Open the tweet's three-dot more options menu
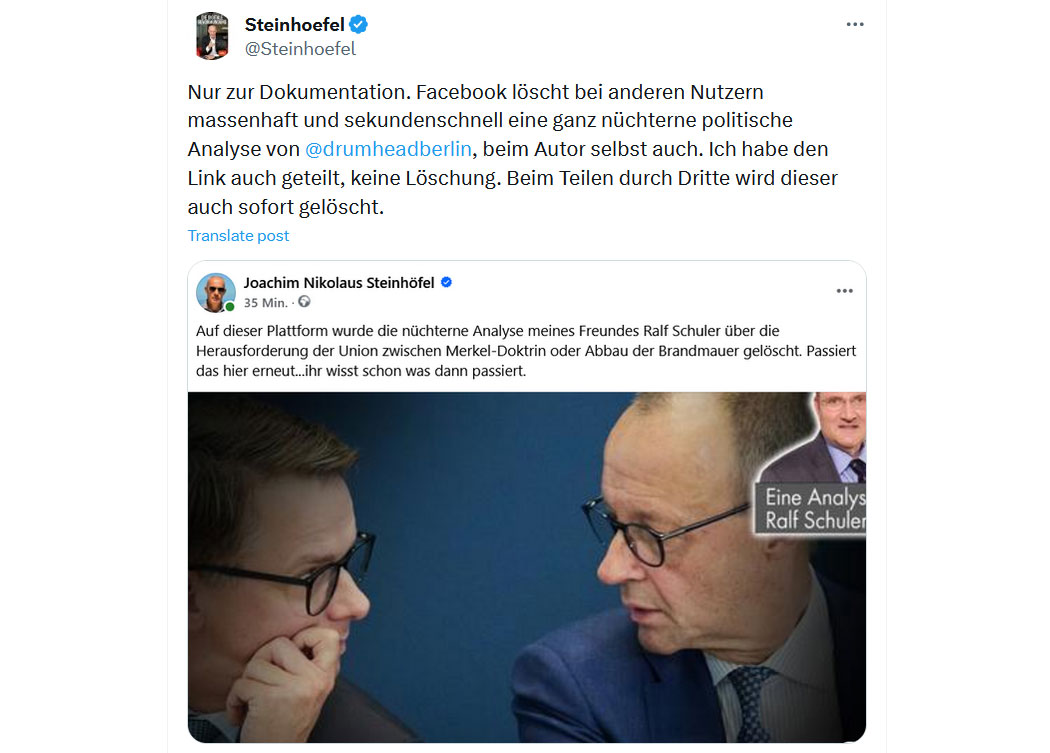The width and height of the screenshot is (1050, 753). pos(854,25)
